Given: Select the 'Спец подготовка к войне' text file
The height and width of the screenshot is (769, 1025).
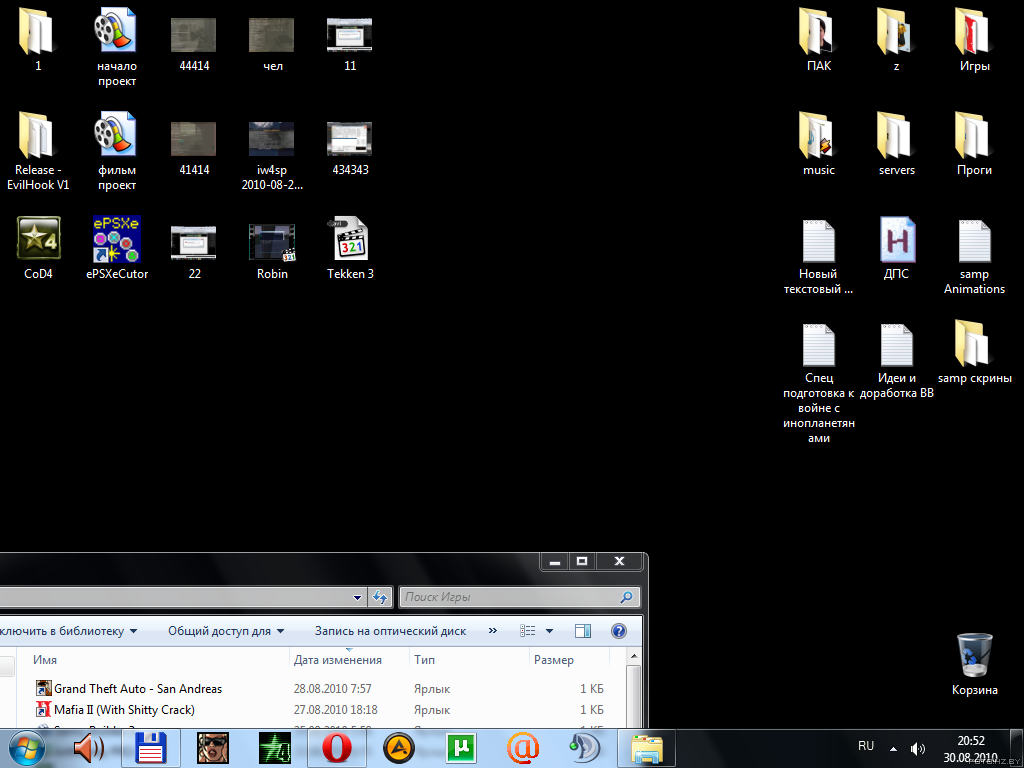Looking at the screenshot, I should click(818, 345).
